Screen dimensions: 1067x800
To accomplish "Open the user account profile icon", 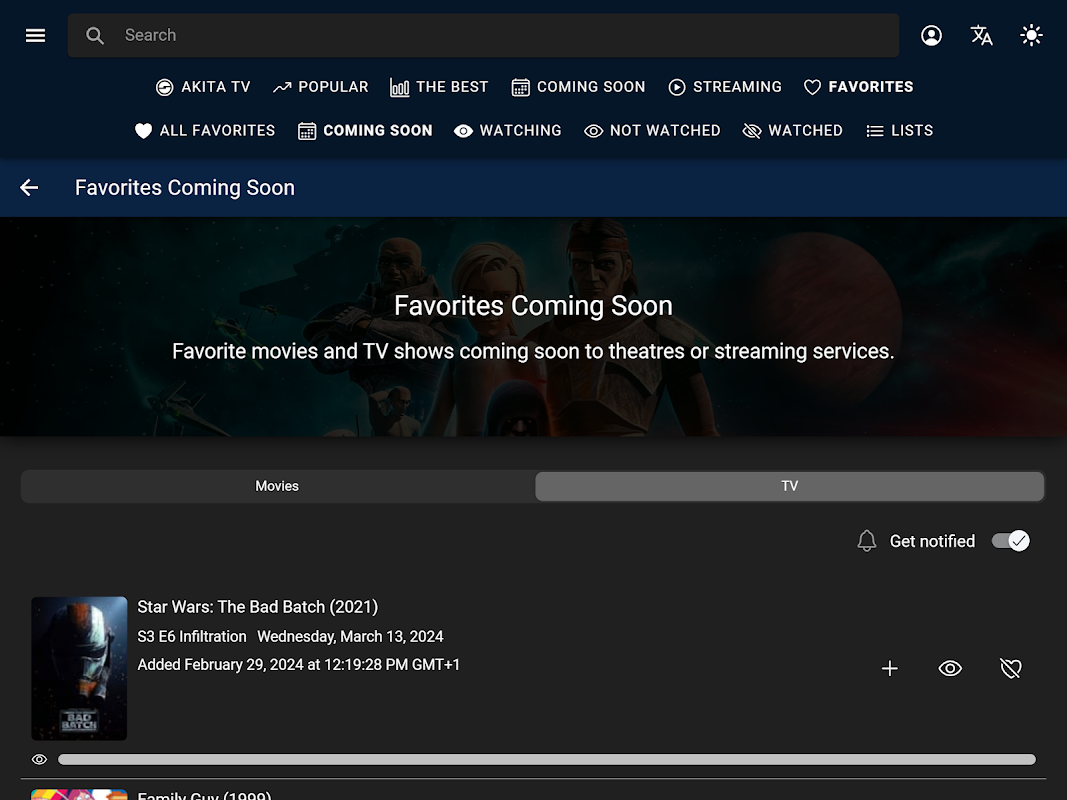I will (931, 35).
